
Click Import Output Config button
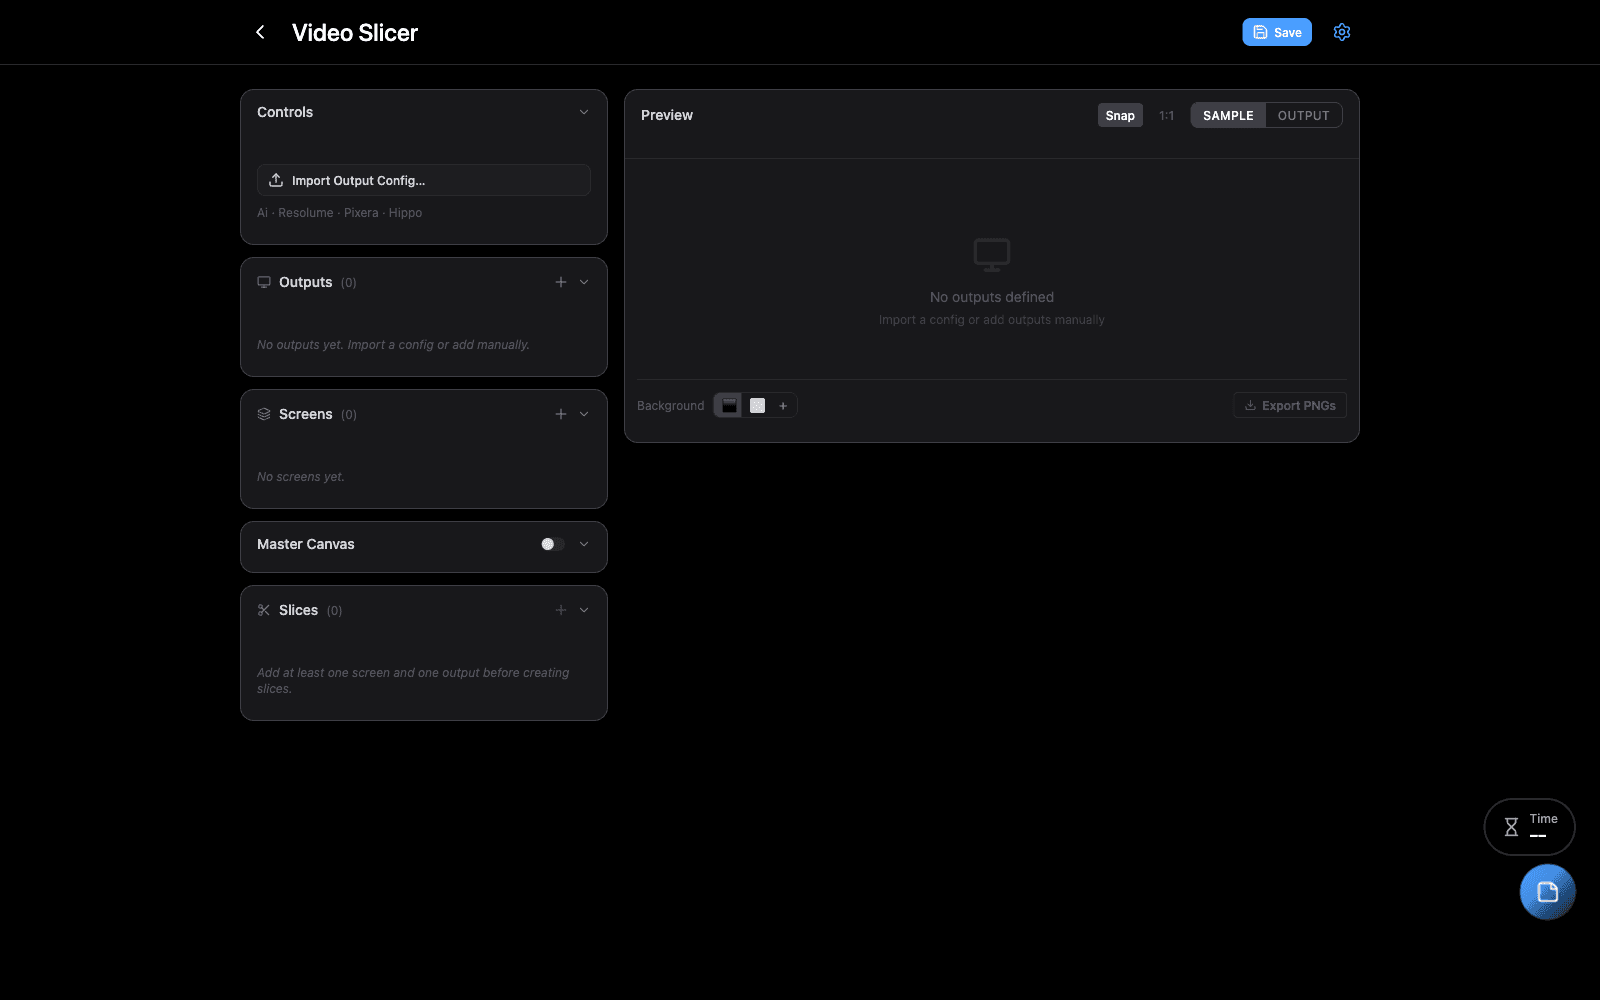coord(424,180)
